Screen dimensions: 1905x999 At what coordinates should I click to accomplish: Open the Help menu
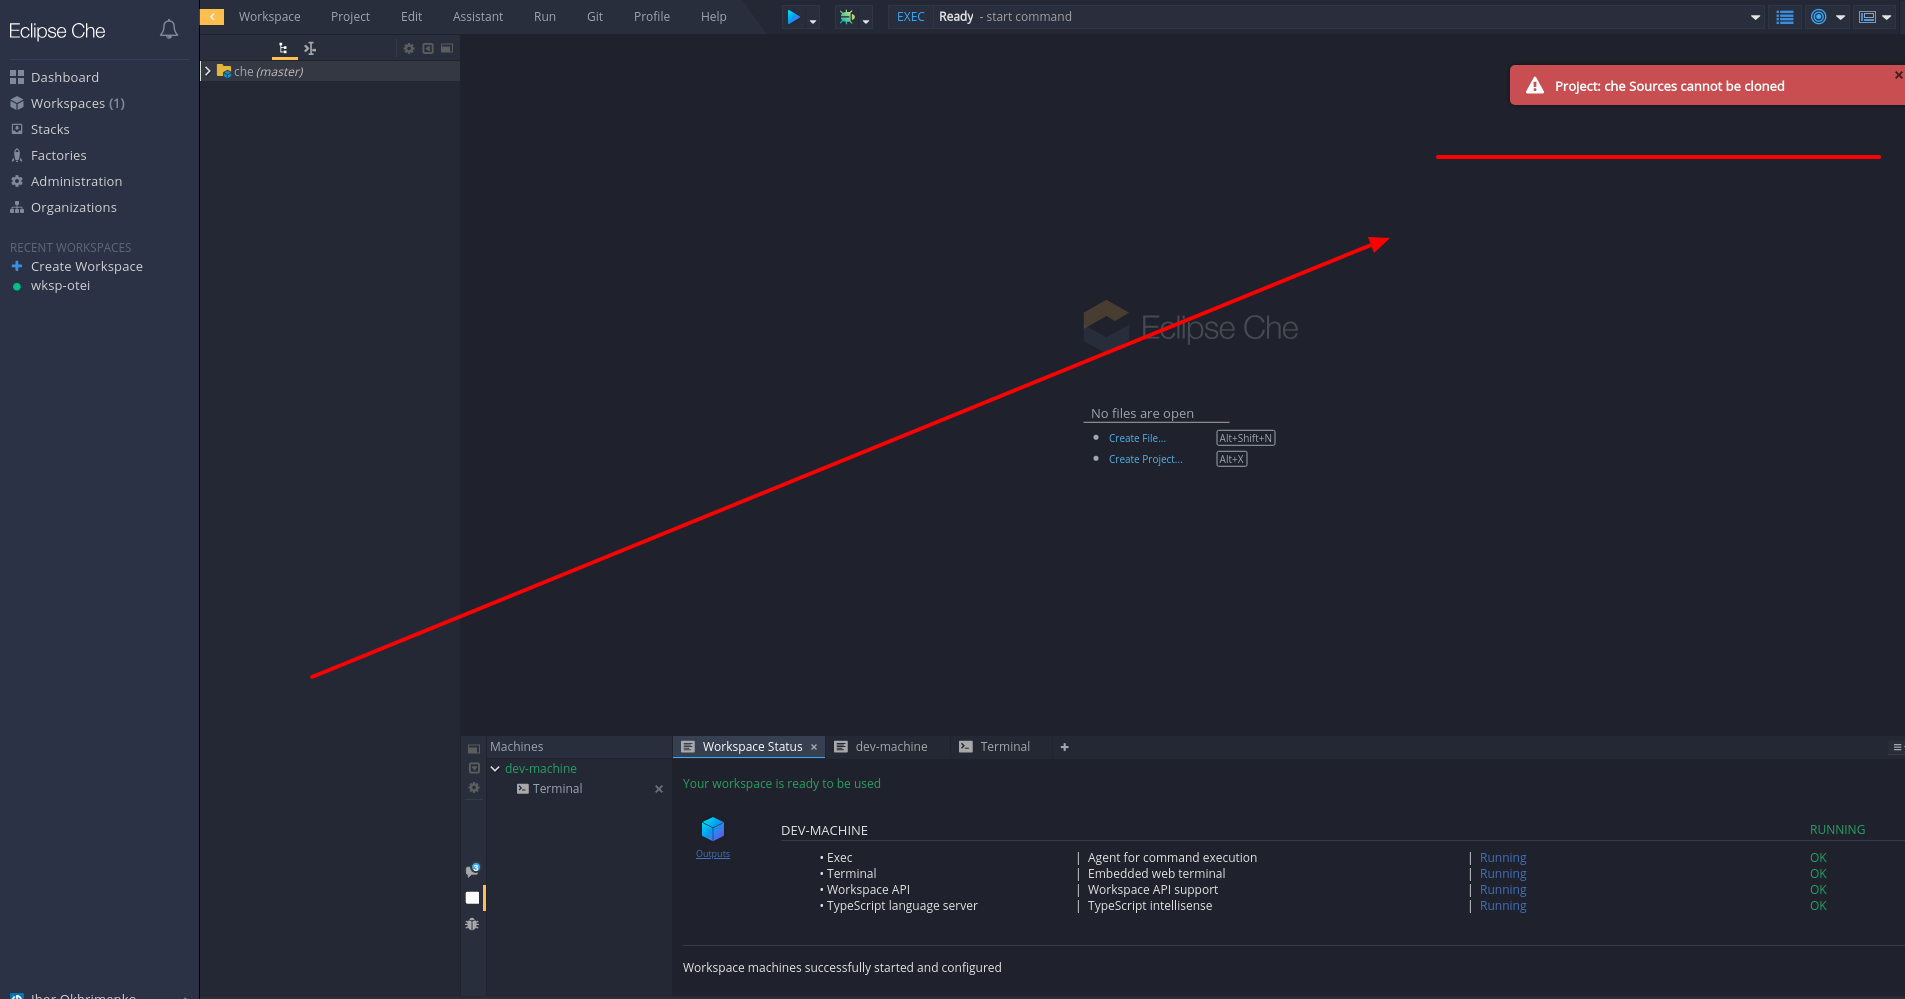coord(714,17)
